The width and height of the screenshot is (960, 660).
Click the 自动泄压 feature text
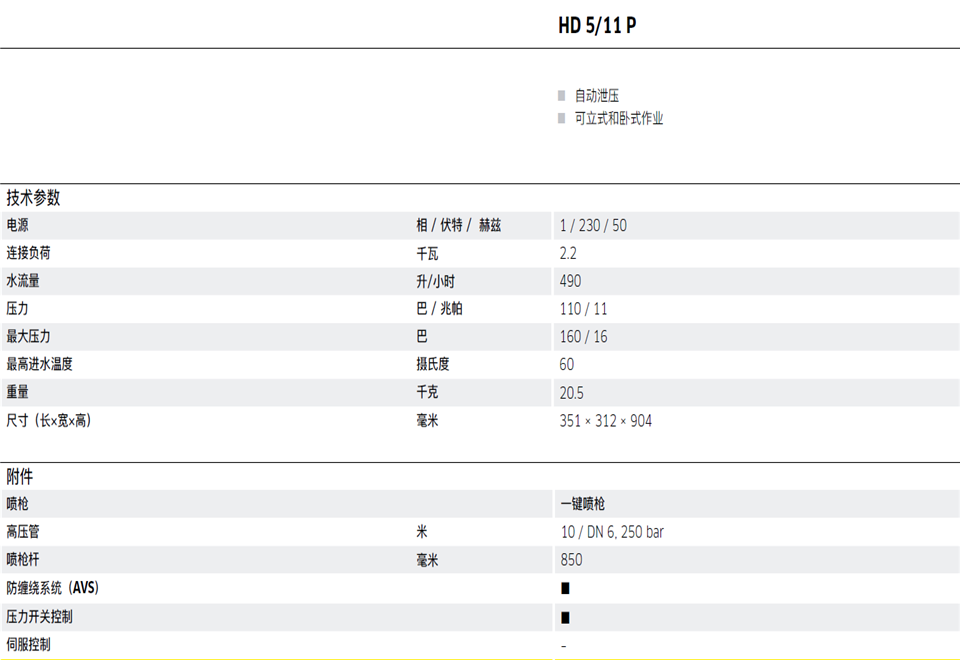pyautogui.click(x=596, y=96)
